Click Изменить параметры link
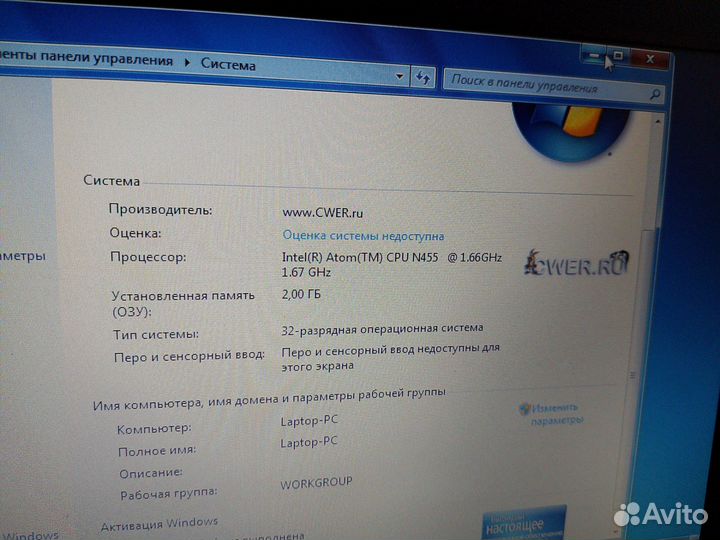Image resolution: width=720 pixels, height=540 pixels. click(x=557, y=414)
